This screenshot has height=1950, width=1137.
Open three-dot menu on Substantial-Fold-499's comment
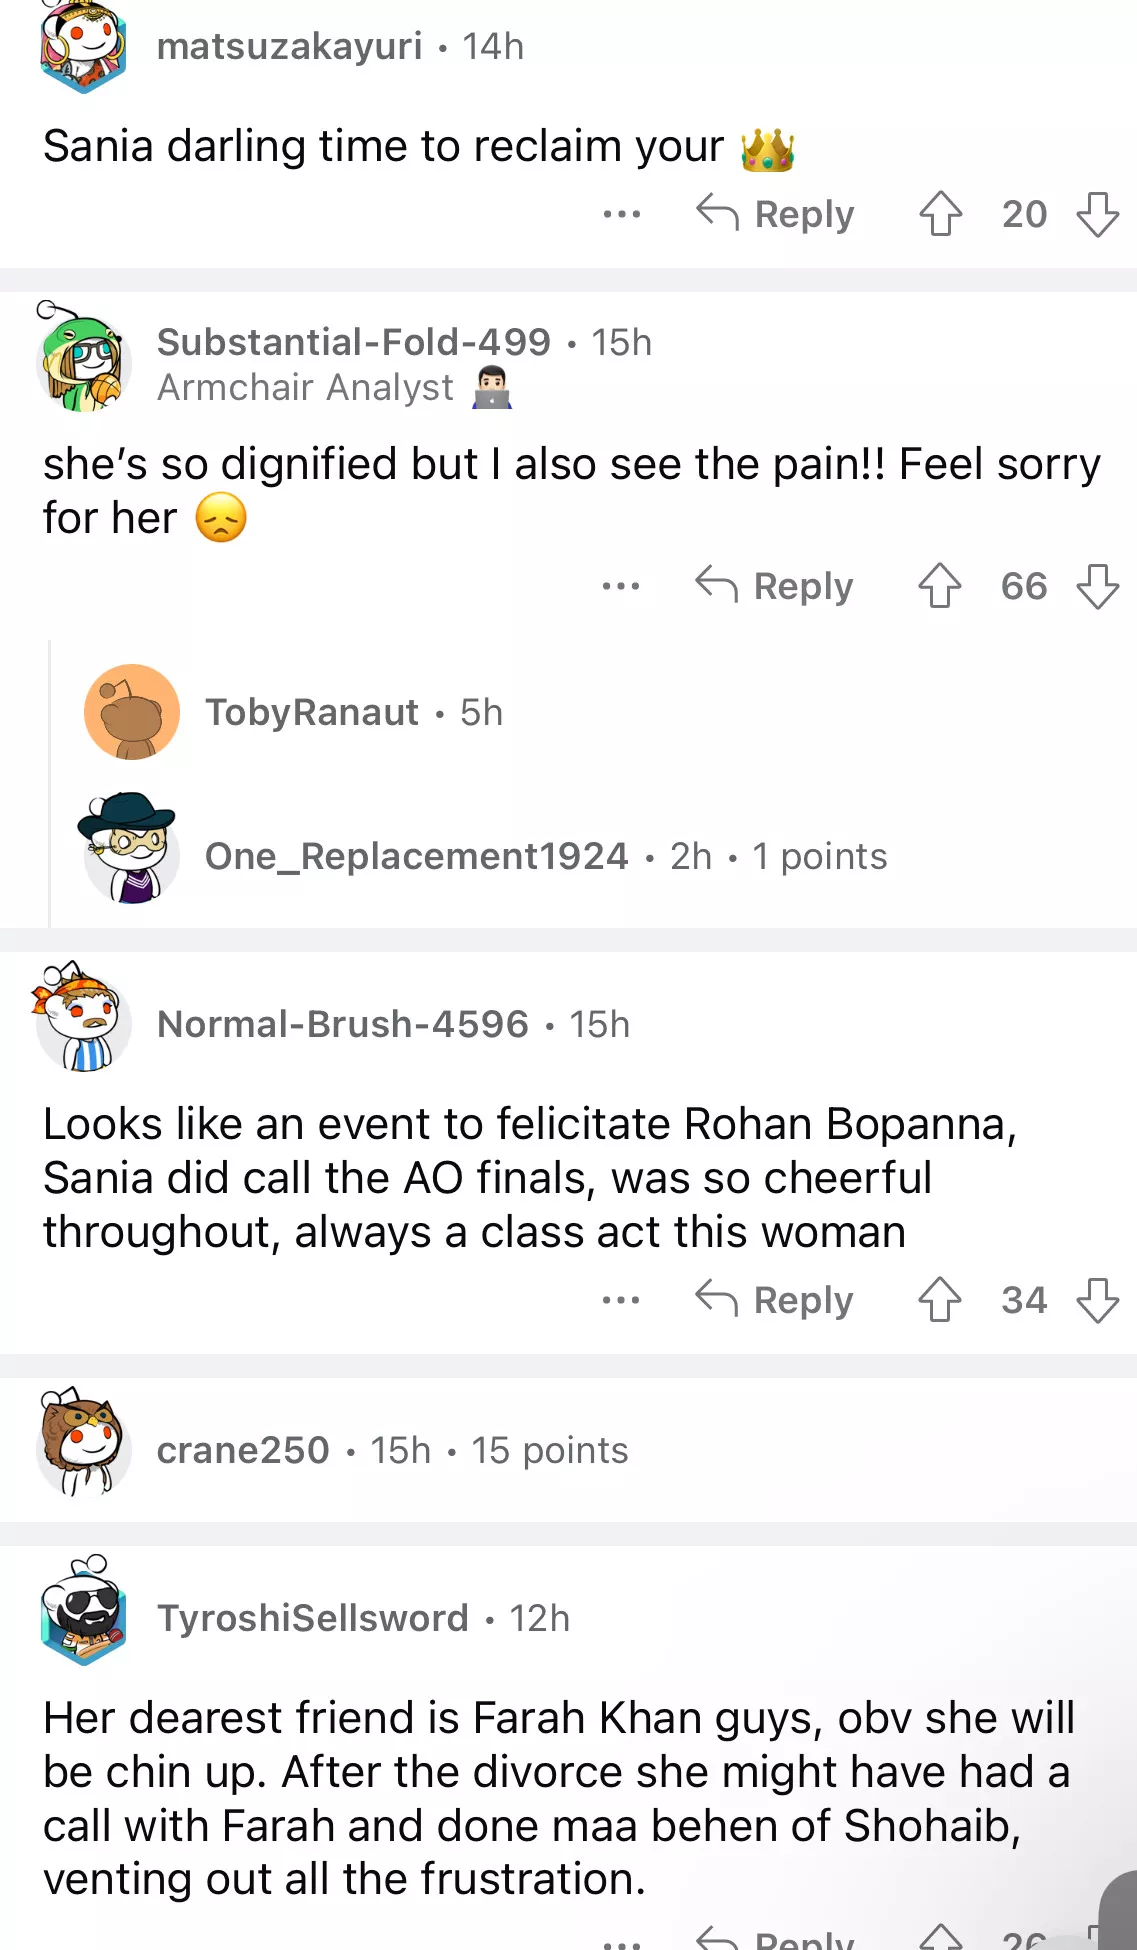click(621, 586)
